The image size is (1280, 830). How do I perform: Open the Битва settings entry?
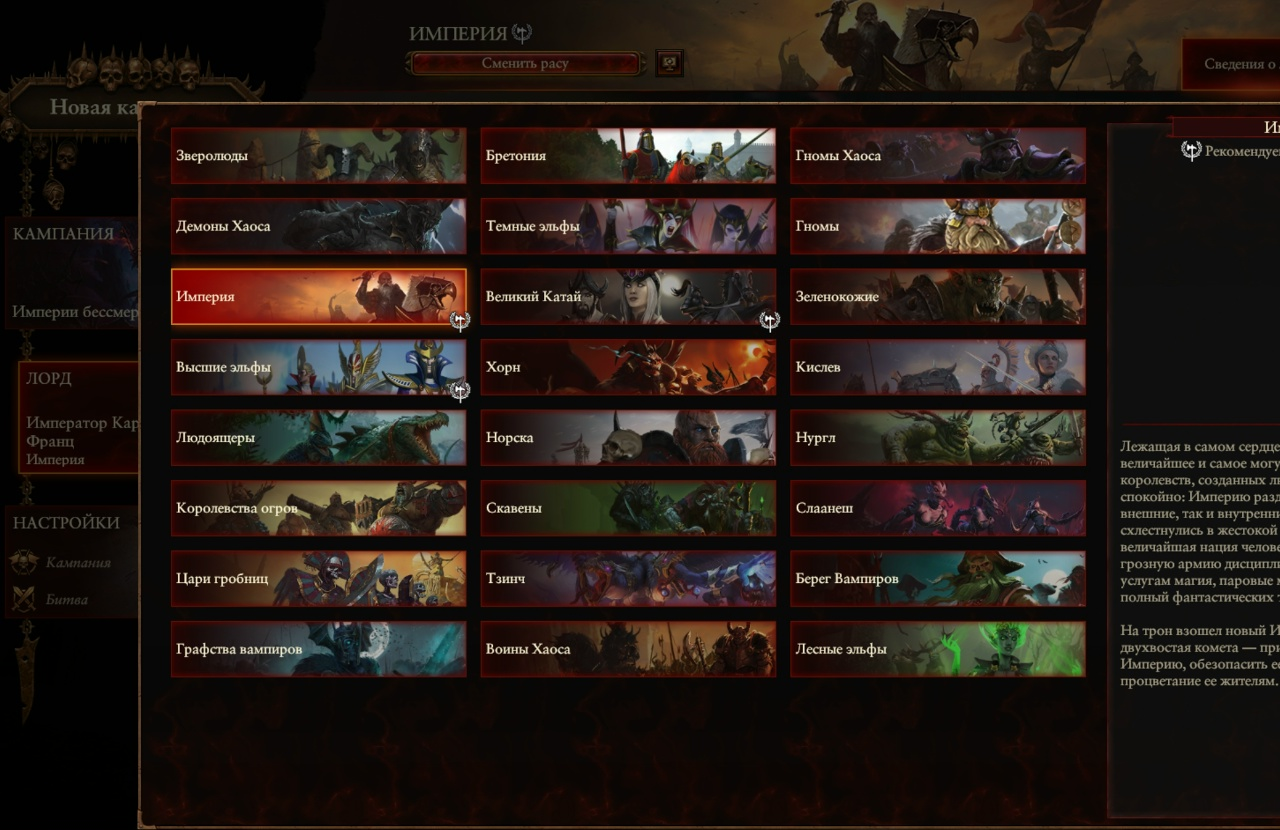[x=66, y=600]
